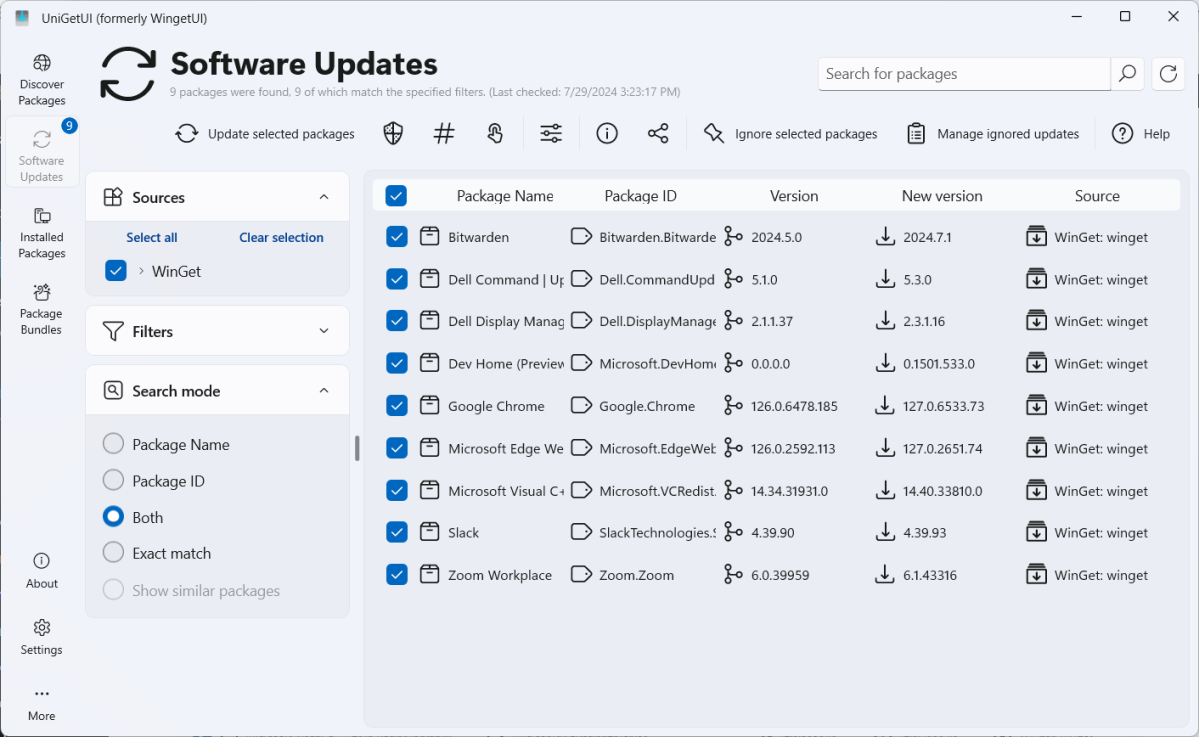
Task: Toggle the select-all header checkbox
Action: [396, 196]
